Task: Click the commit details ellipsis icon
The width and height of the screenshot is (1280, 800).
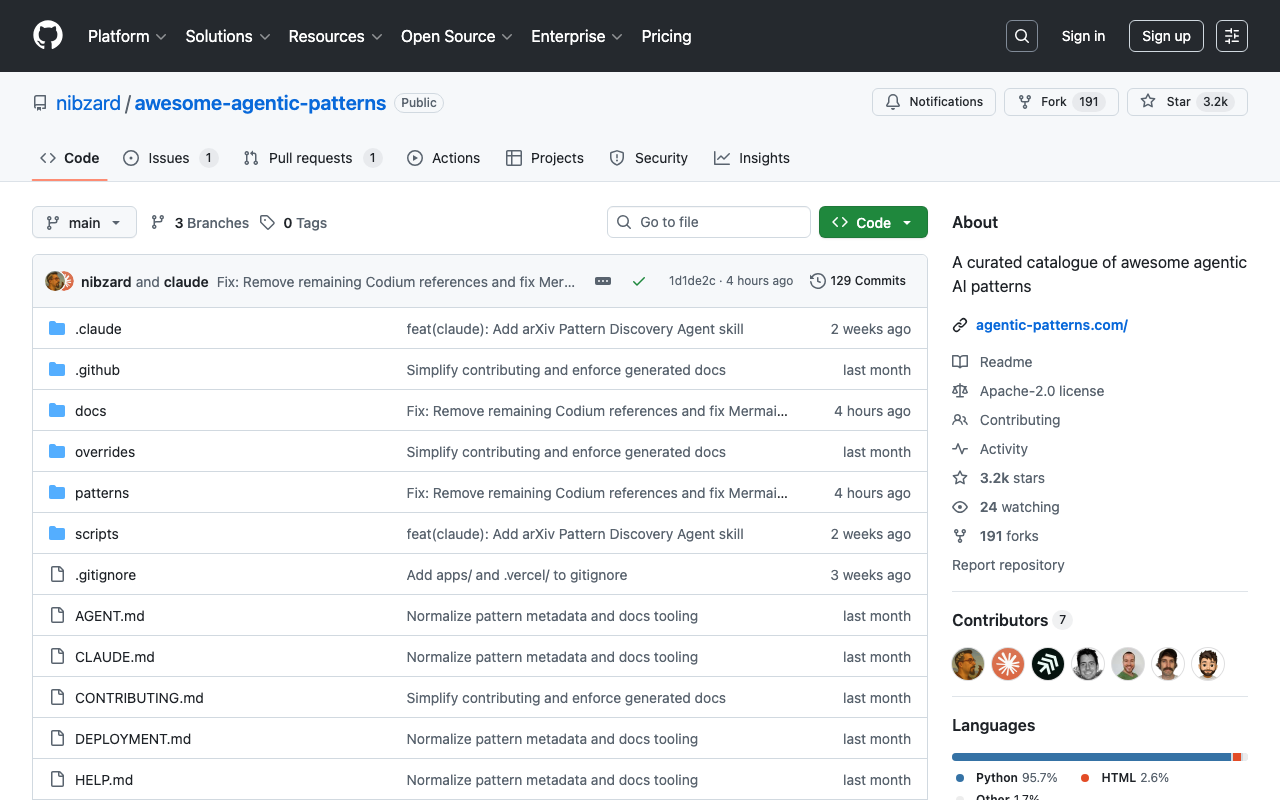Action: tap(603, 281)
